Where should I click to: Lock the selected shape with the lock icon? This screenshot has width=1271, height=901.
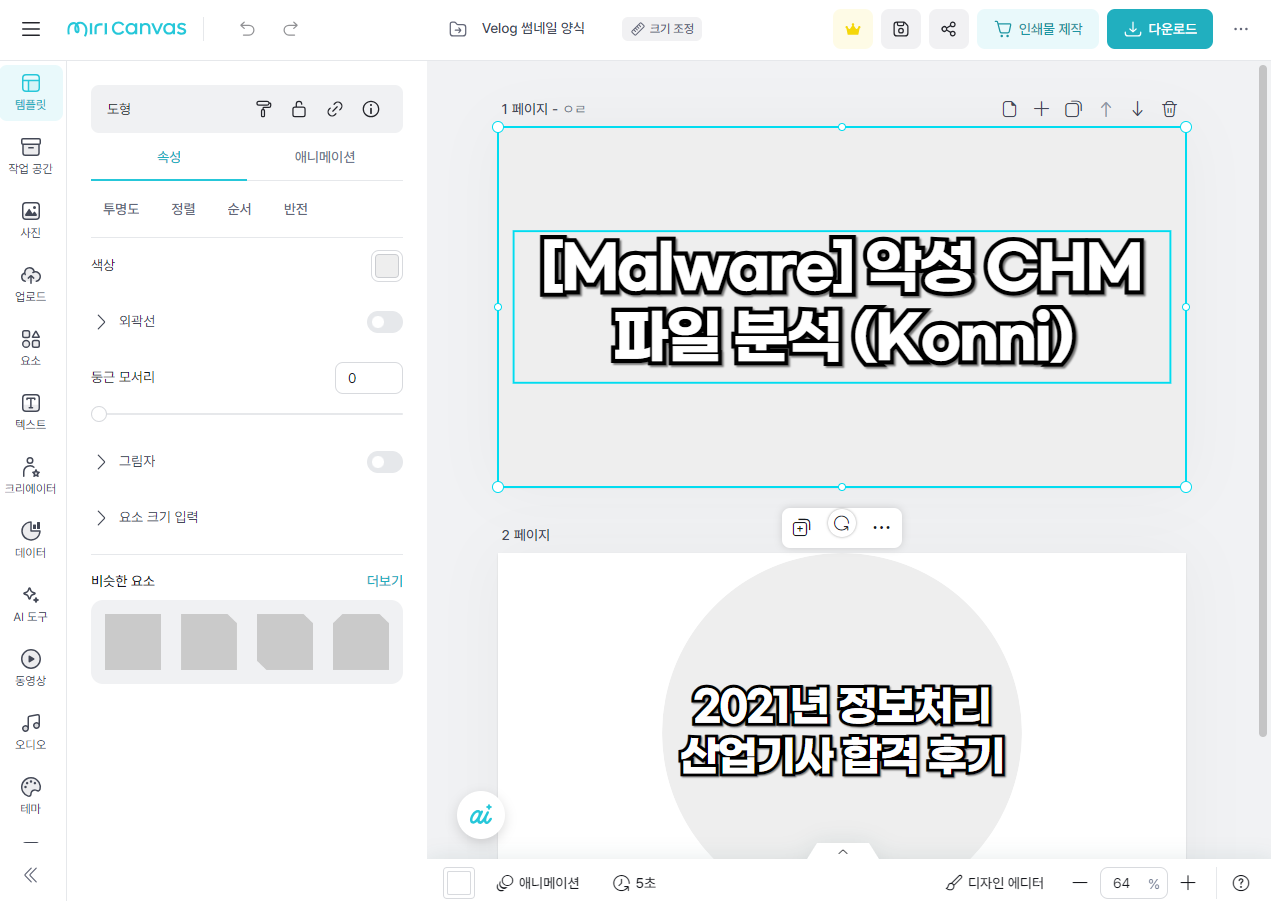tap(299, 108)
